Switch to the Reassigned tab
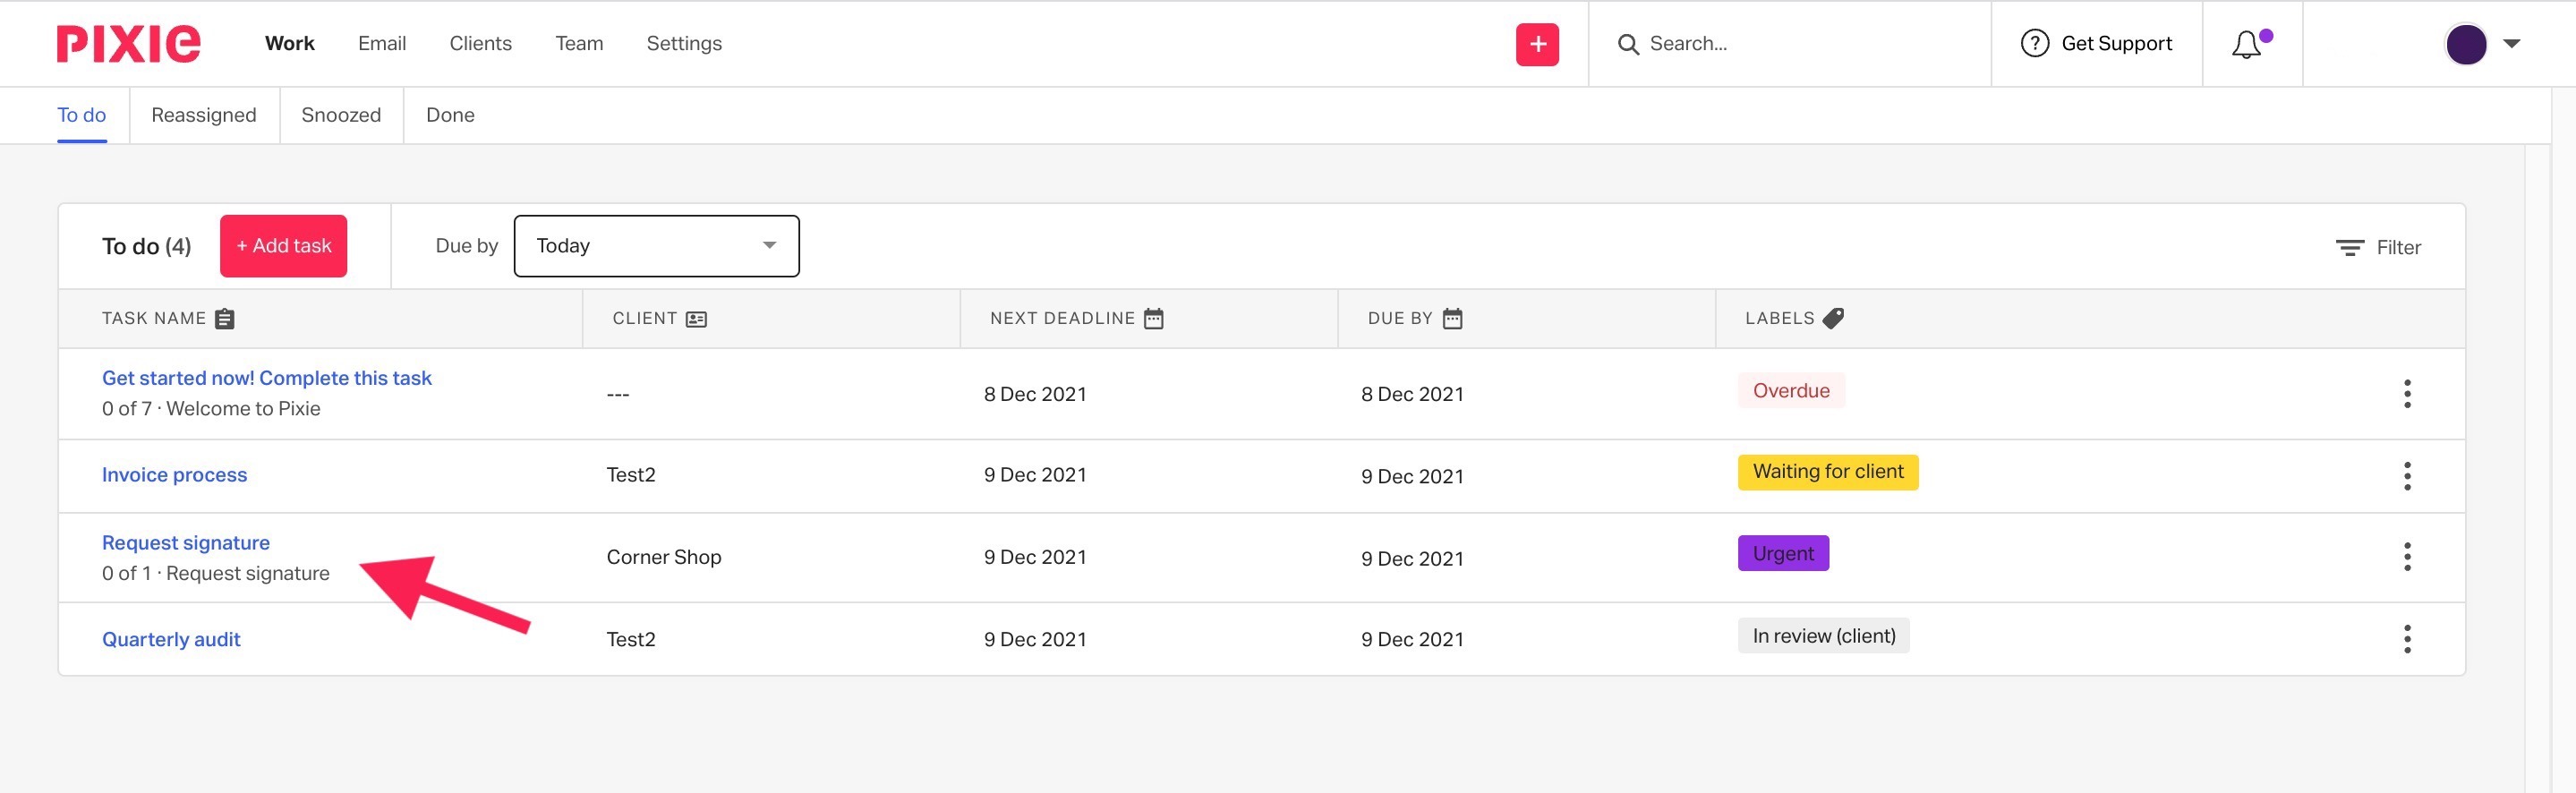This screenshot has height=793, width=2576. [203, 115]
